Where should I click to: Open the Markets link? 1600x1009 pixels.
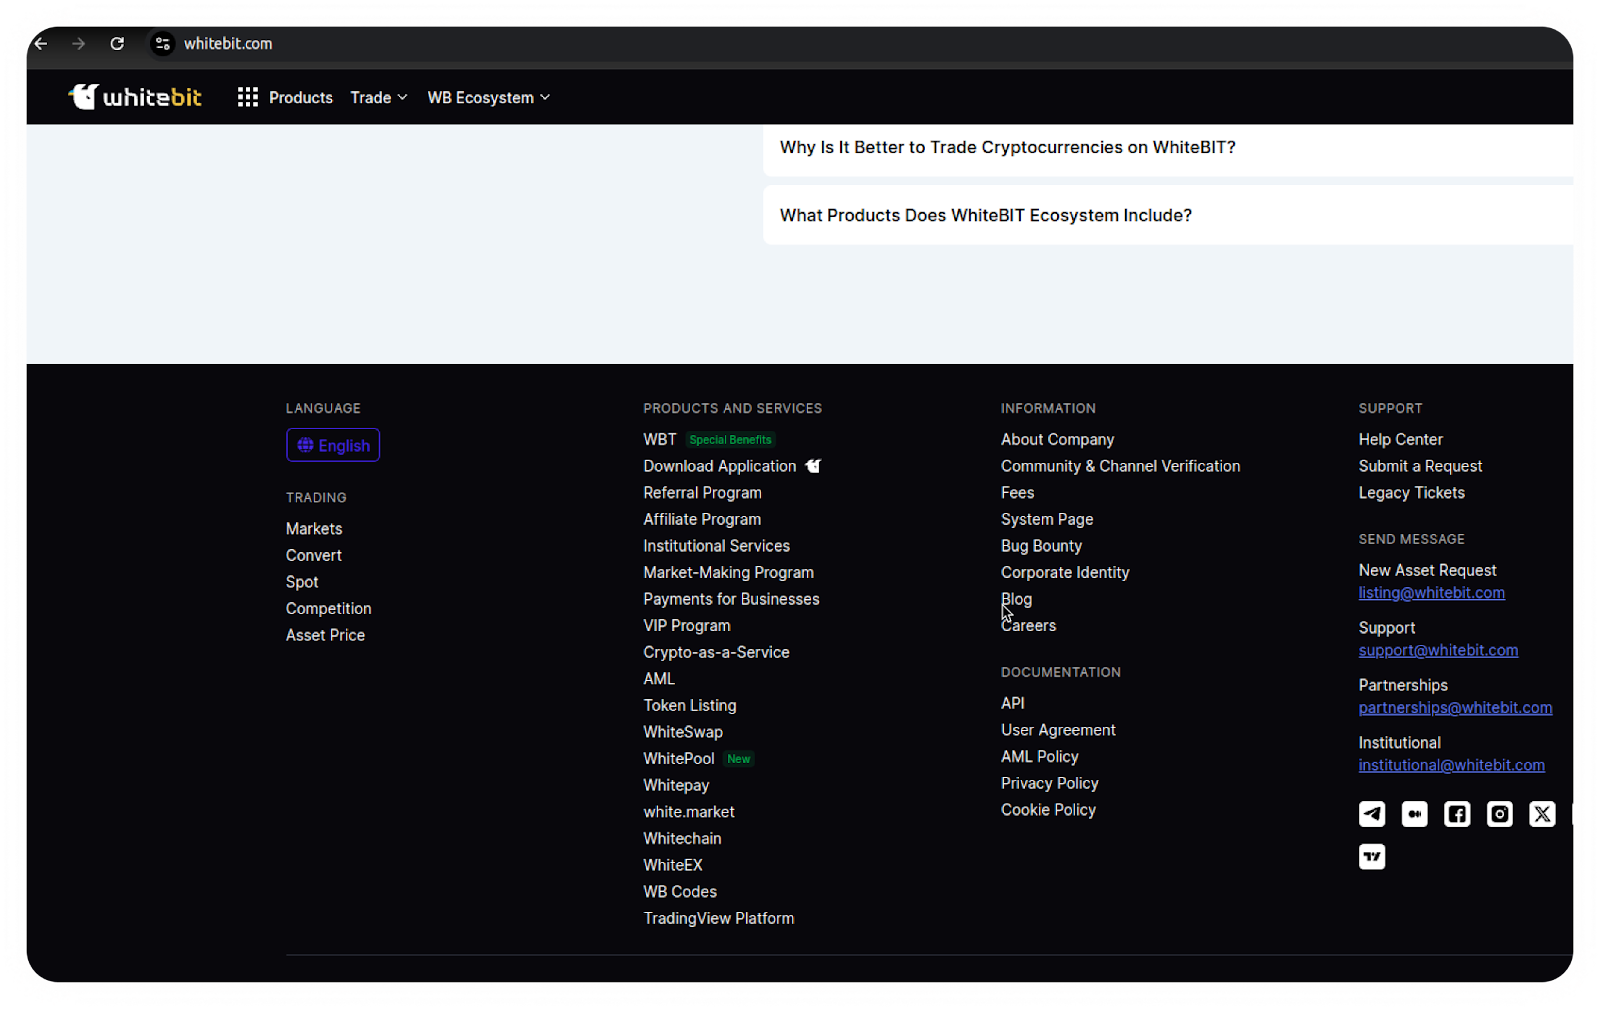[x=314, y=529]
